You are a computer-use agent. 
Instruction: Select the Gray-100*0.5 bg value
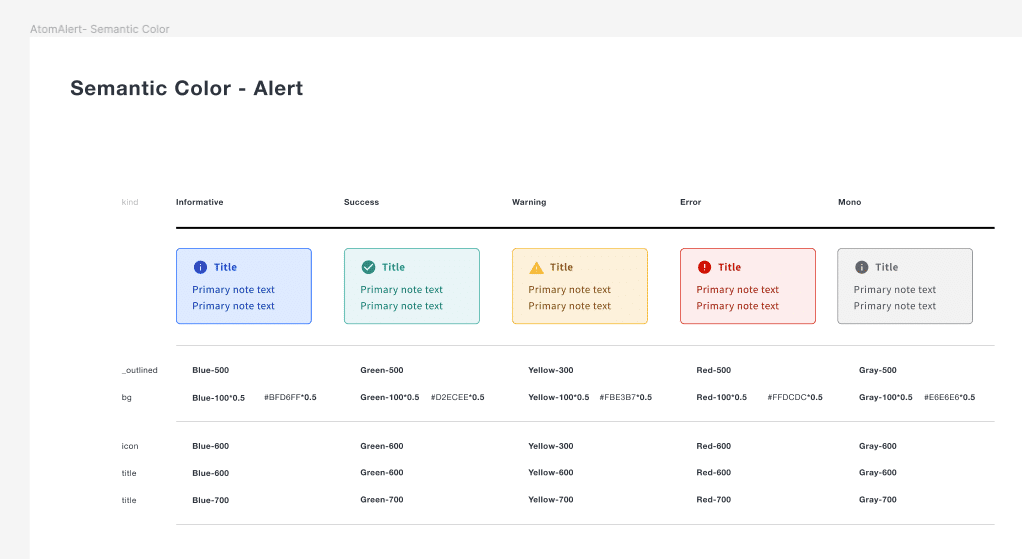coord(886,397)
